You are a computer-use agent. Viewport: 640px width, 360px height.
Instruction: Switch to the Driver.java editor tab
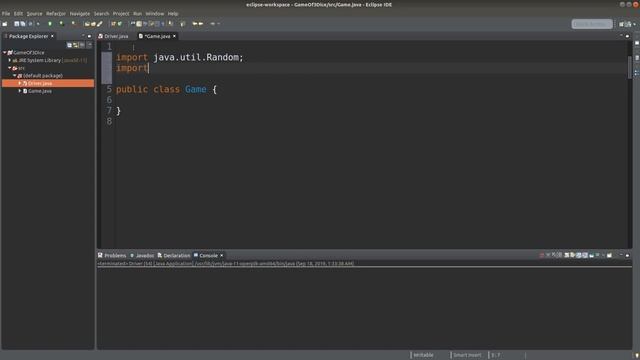pos(113,36)
